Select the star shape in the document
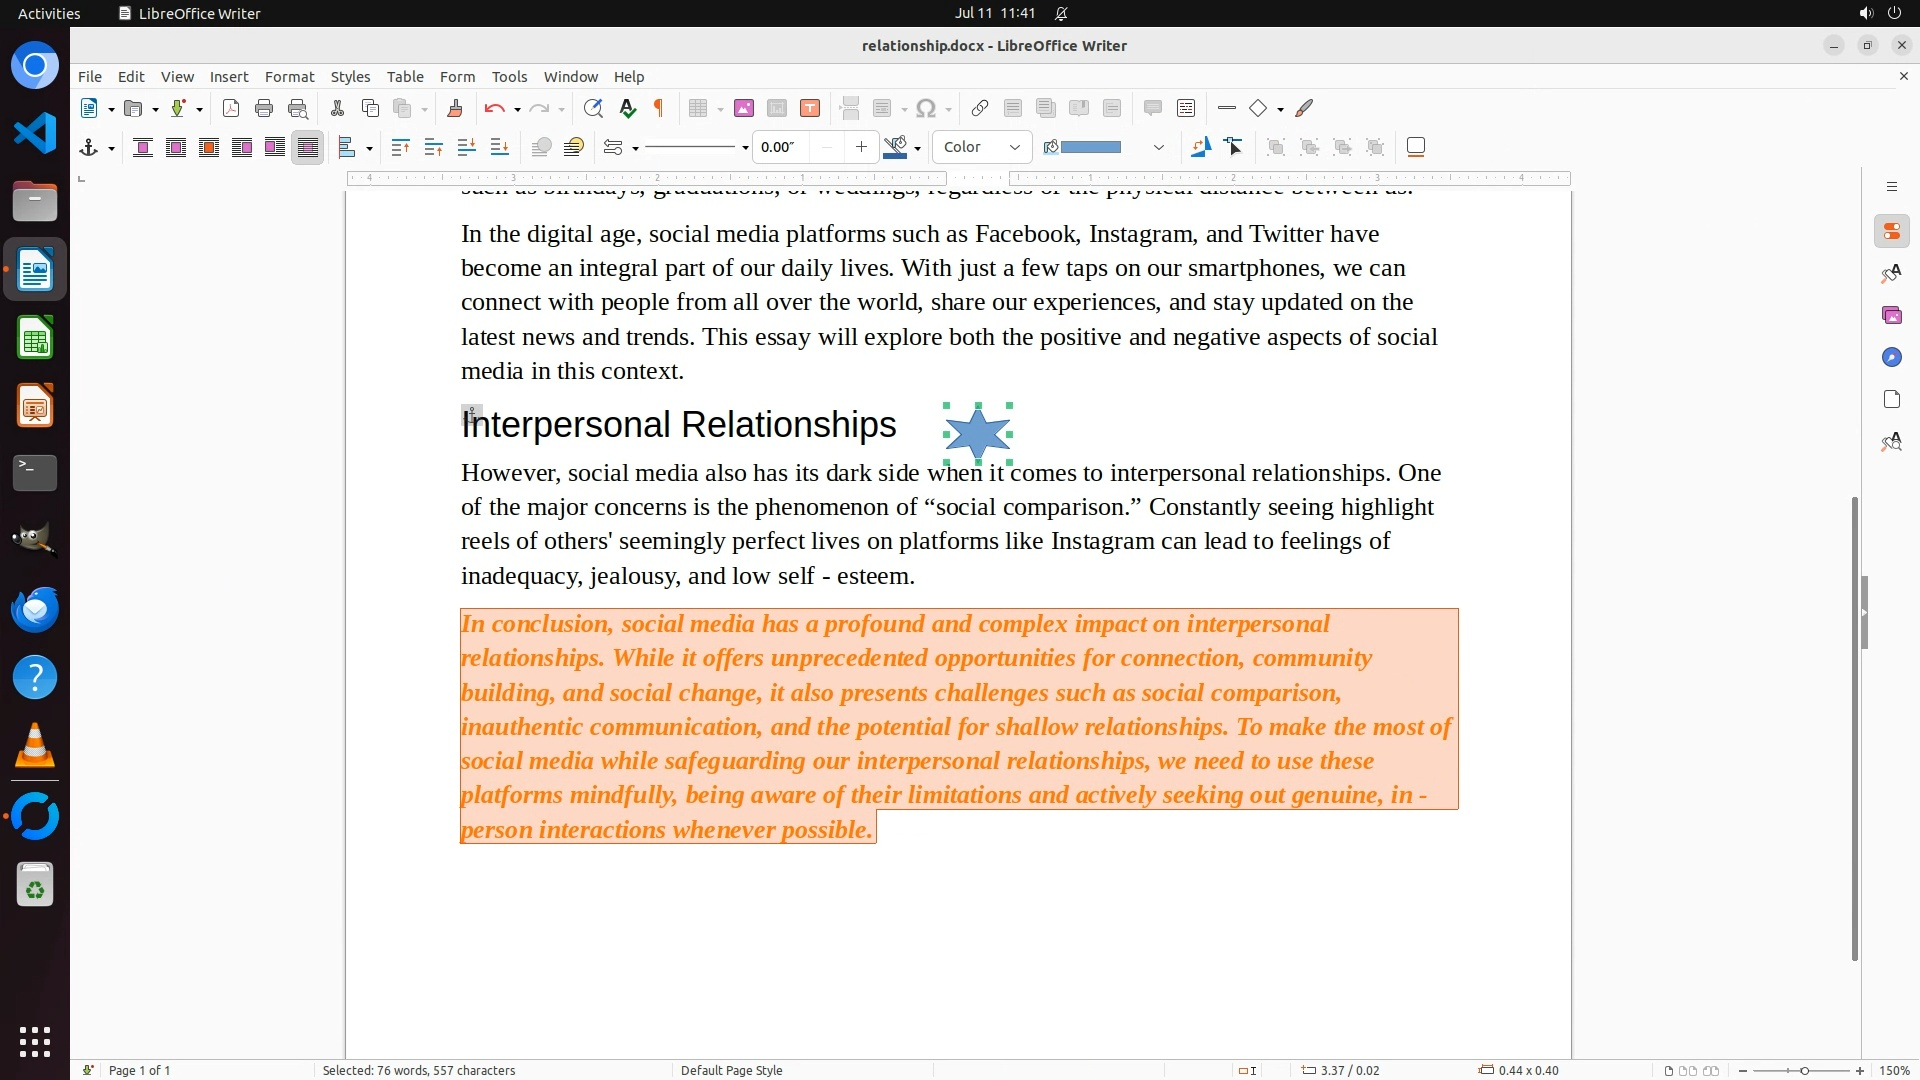This screenshot has height=1080, width=1920. tap(977, 433)
